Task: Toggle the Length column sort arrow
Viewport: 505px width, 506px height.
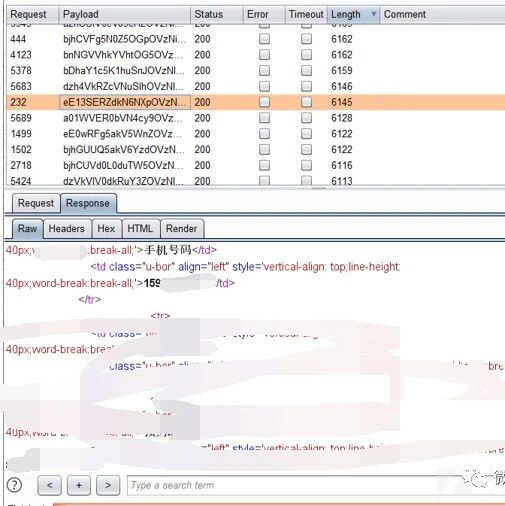Action: click(374, 14)
